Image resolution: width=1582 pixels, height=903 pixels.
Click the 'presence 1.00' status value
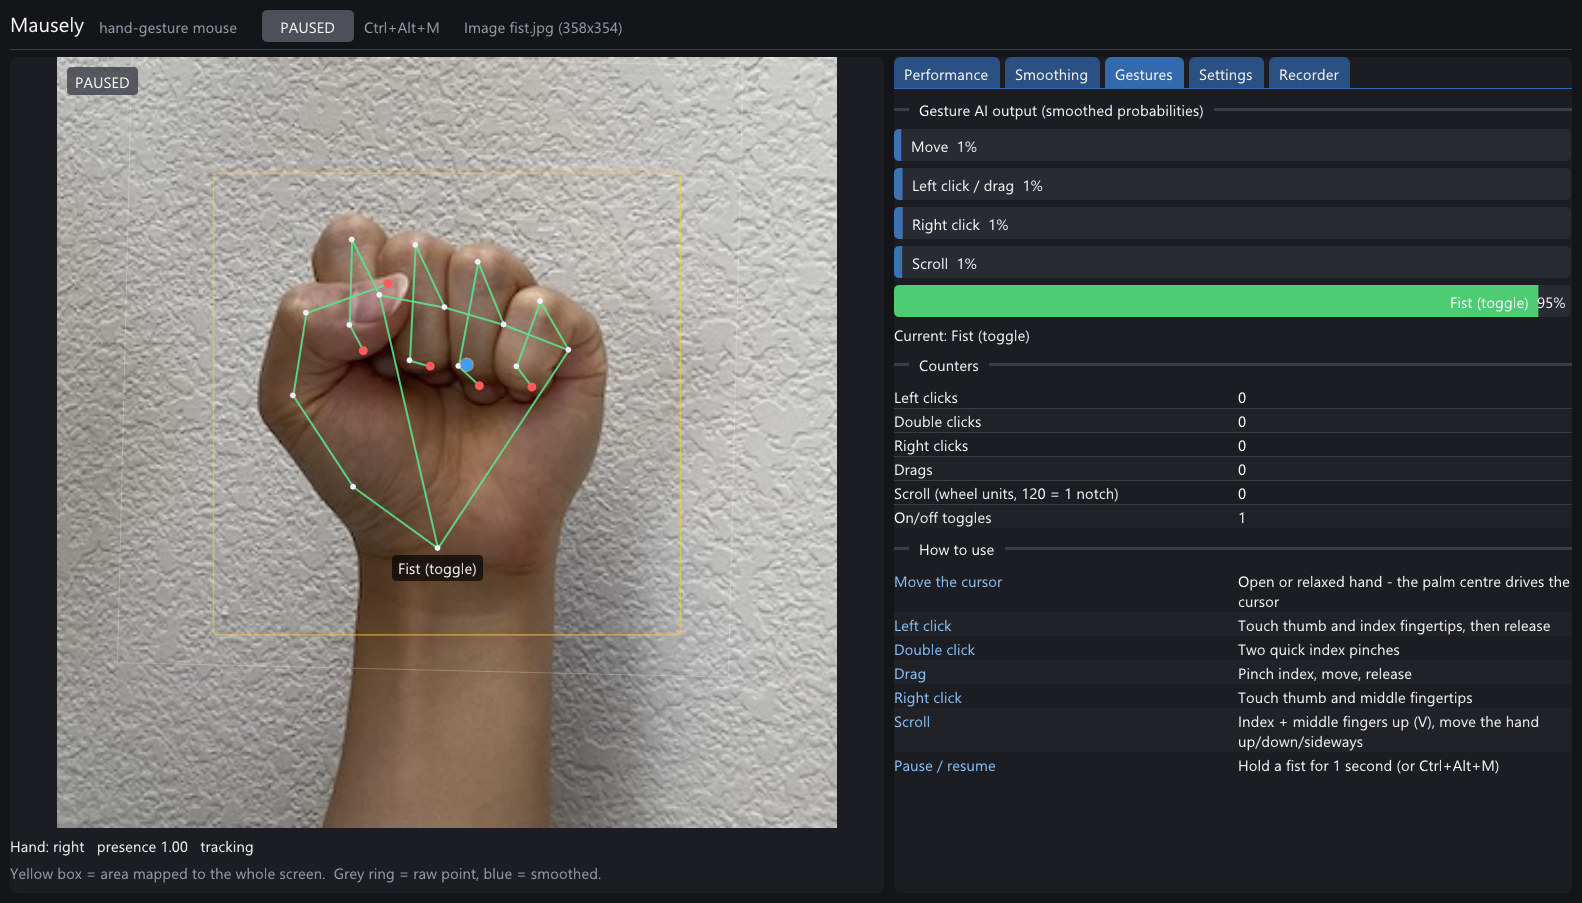click(x=142, y=847)
